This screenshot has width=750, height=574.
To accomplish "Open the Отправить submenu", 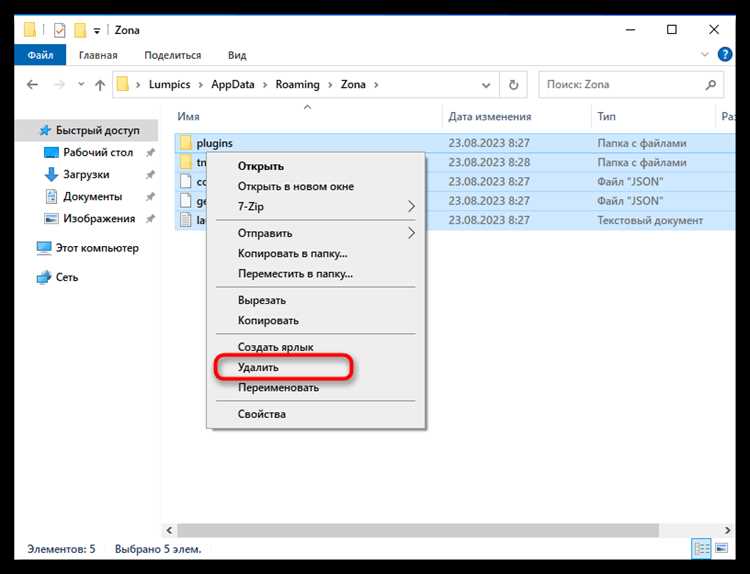I will 316,233.
